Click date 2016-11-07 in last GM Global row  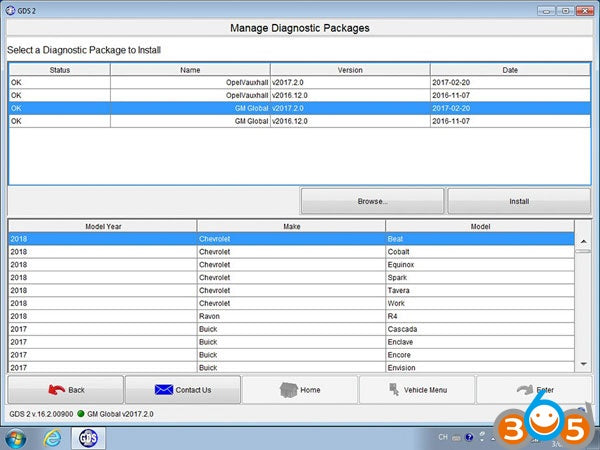451,121
